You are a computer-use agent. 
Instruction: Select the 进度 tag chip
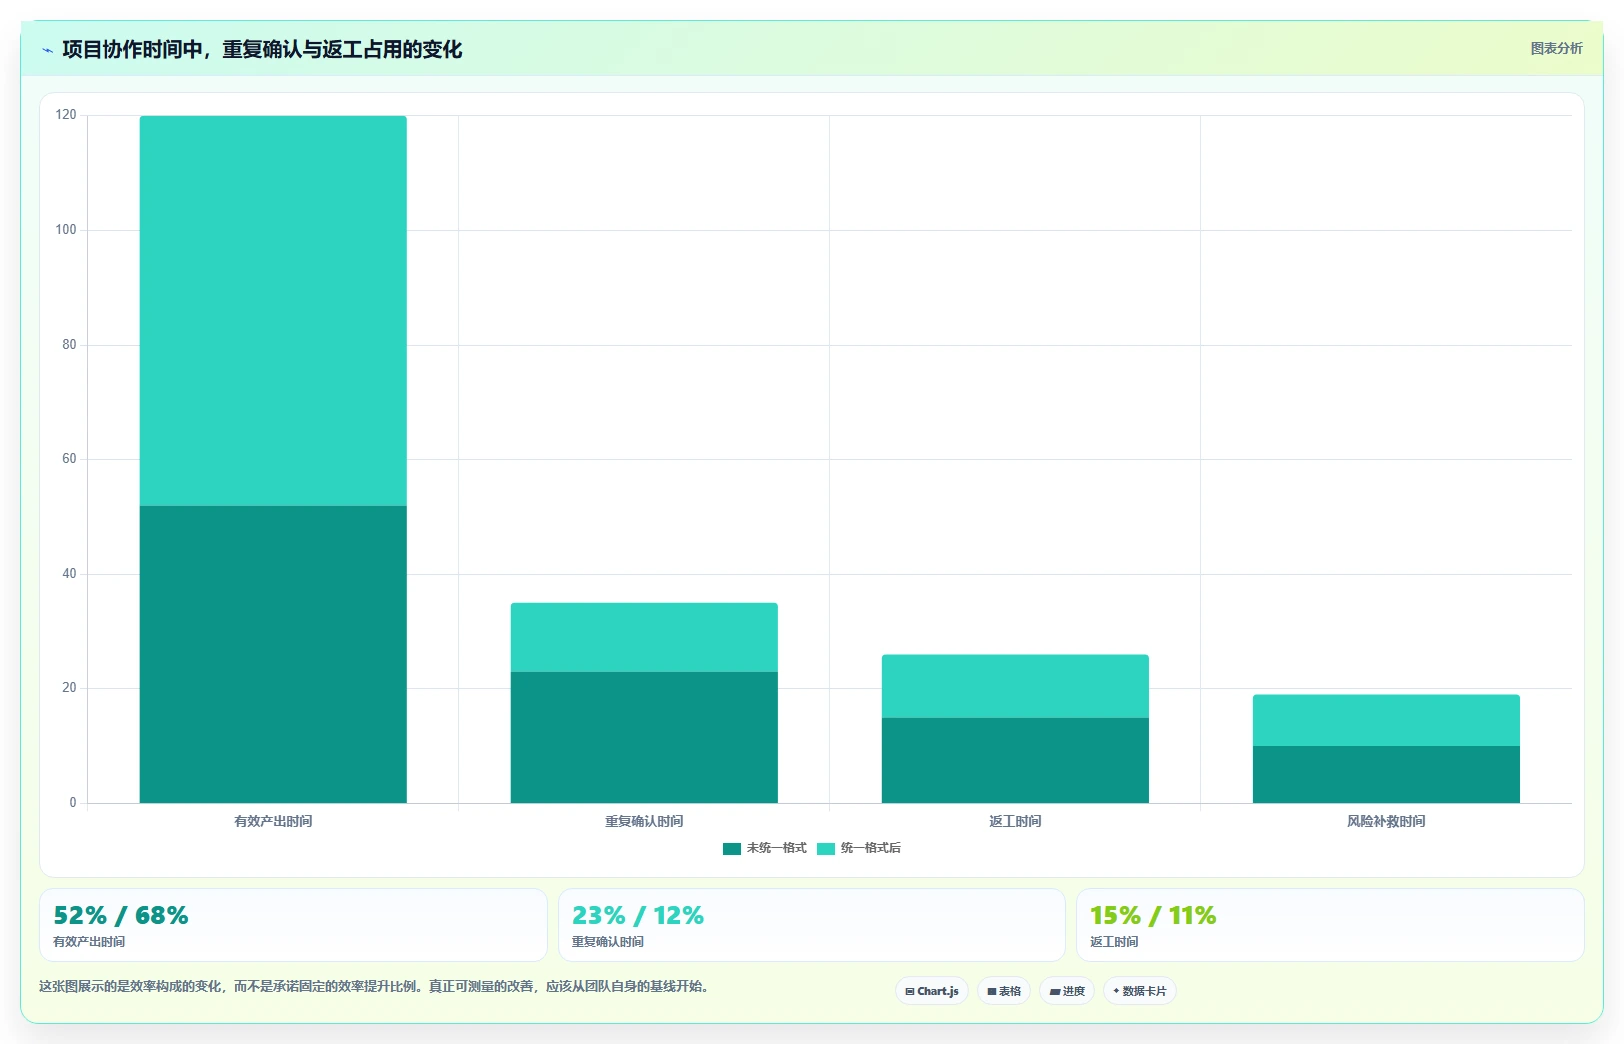[x=1067, y=991]
